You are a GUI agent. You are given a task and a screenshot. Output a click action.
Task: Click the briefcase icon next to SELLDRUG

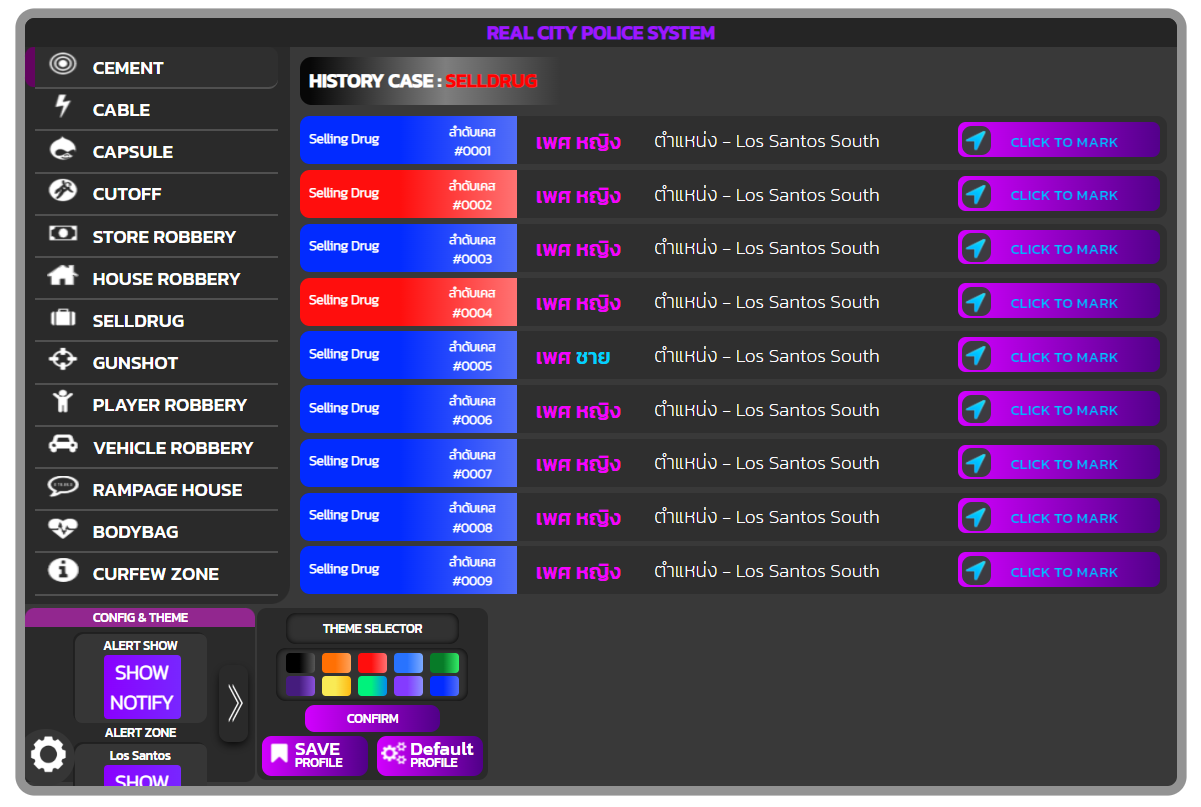62,320
